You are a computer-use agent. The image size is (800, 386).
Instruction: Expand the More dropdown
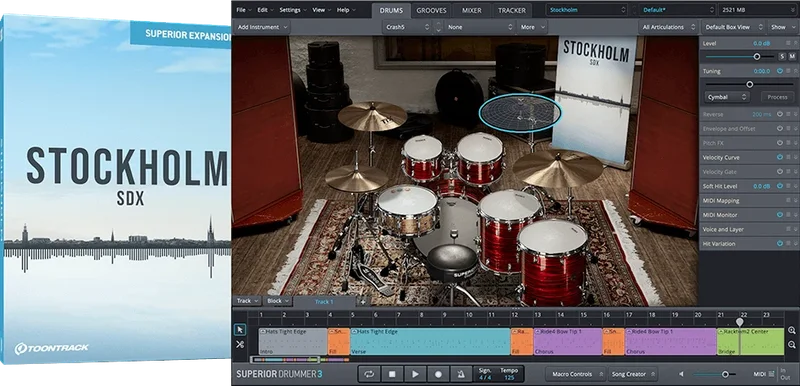coord(532,27)
